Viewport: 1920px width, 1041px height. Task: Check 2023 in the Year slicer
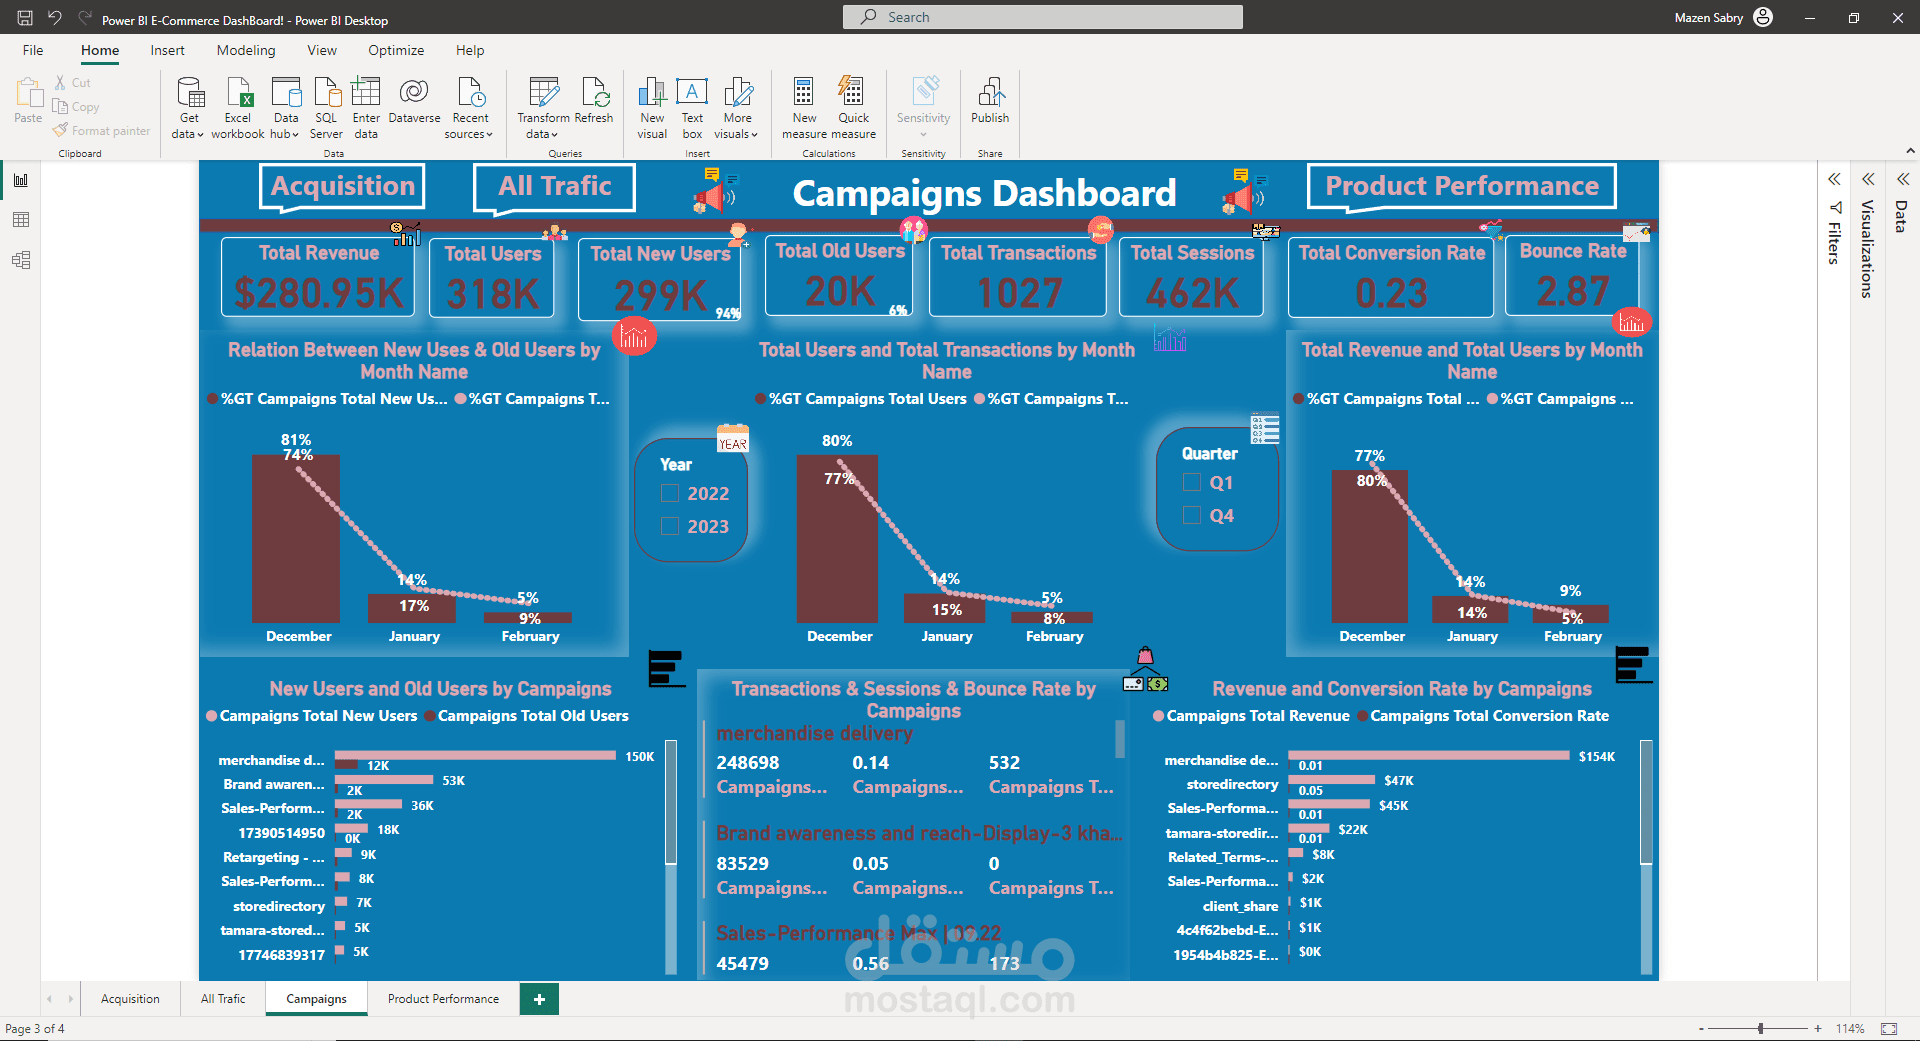click(x=668, y=526)
